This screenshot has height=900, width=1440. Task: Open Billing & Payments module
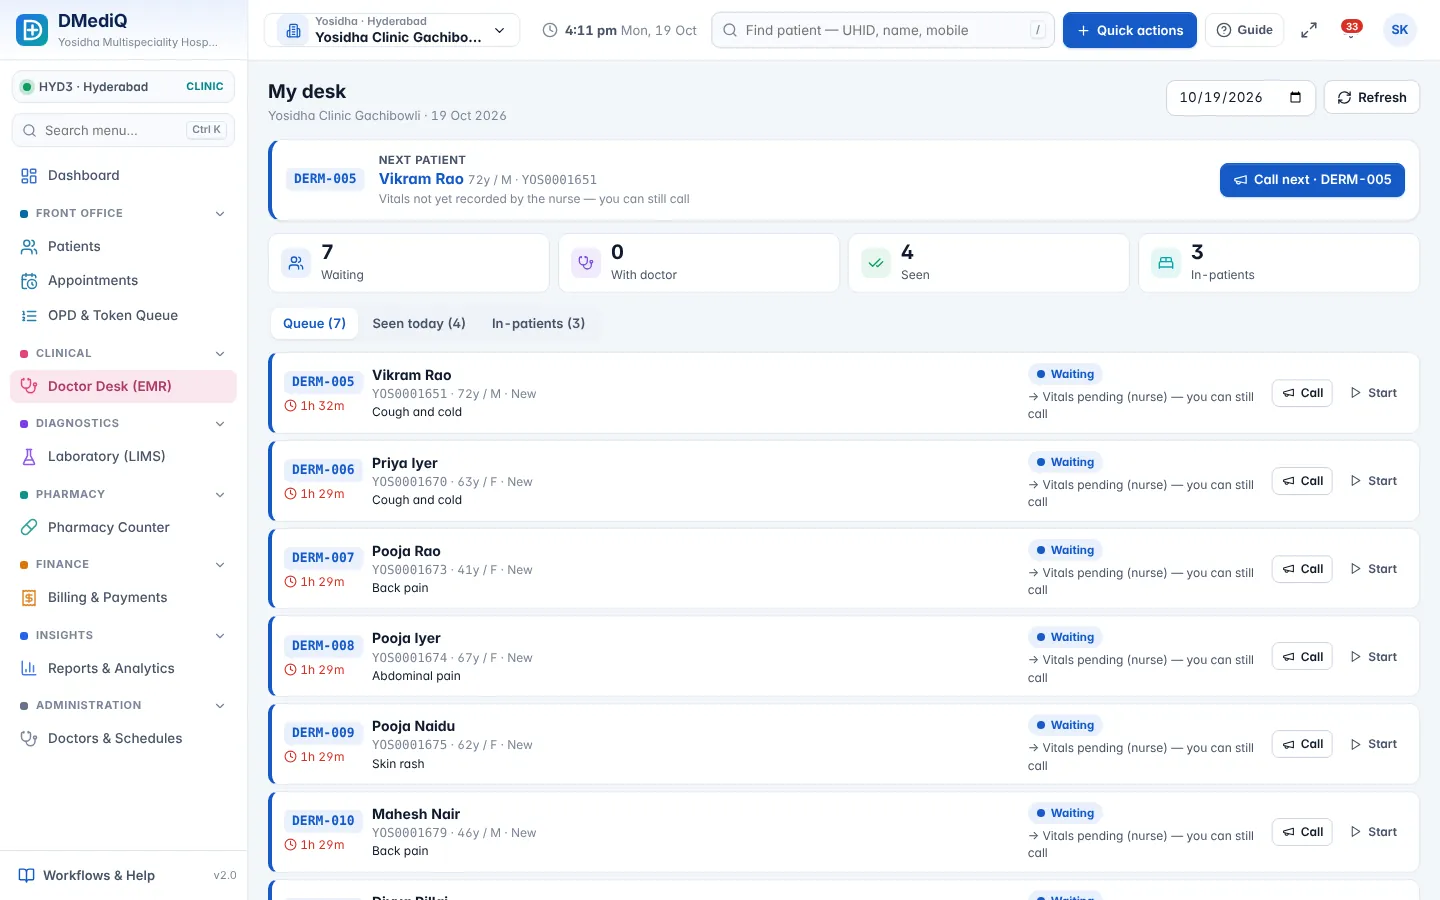coord(123,598)
